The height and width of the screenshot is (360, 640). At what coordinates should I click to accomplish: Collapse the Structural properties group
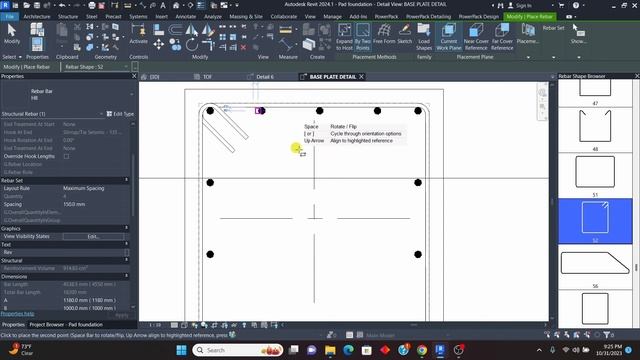pos(127,260)
